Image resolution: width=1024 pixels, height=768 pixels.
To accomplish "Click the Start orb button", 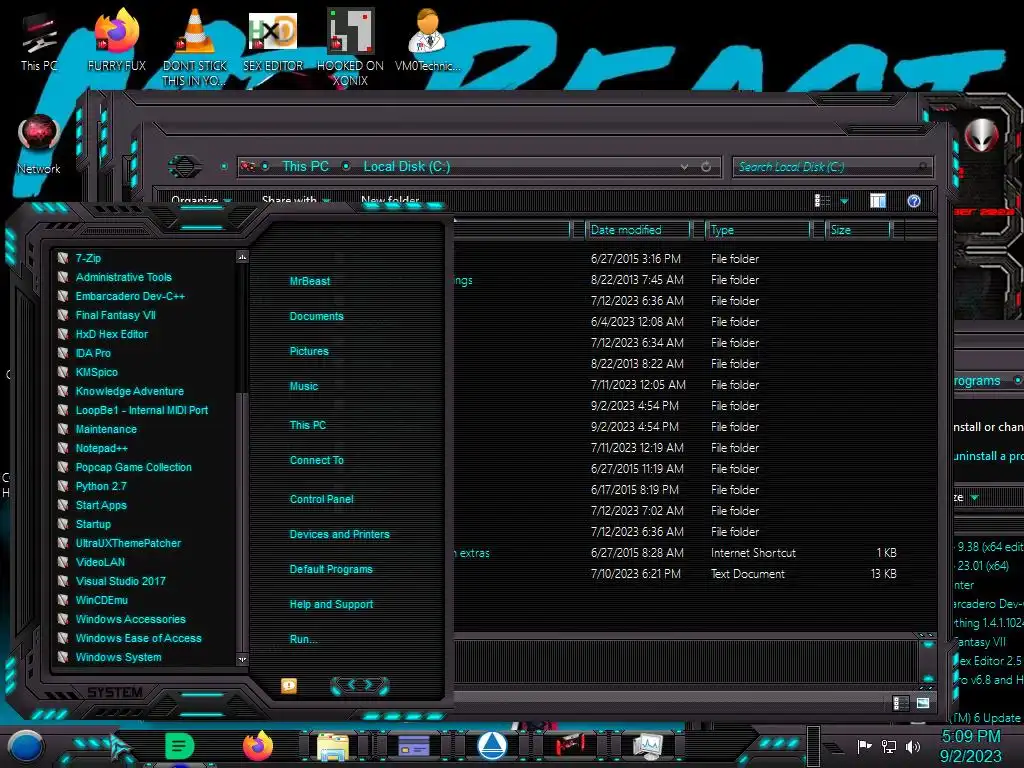I will [25, 746].
